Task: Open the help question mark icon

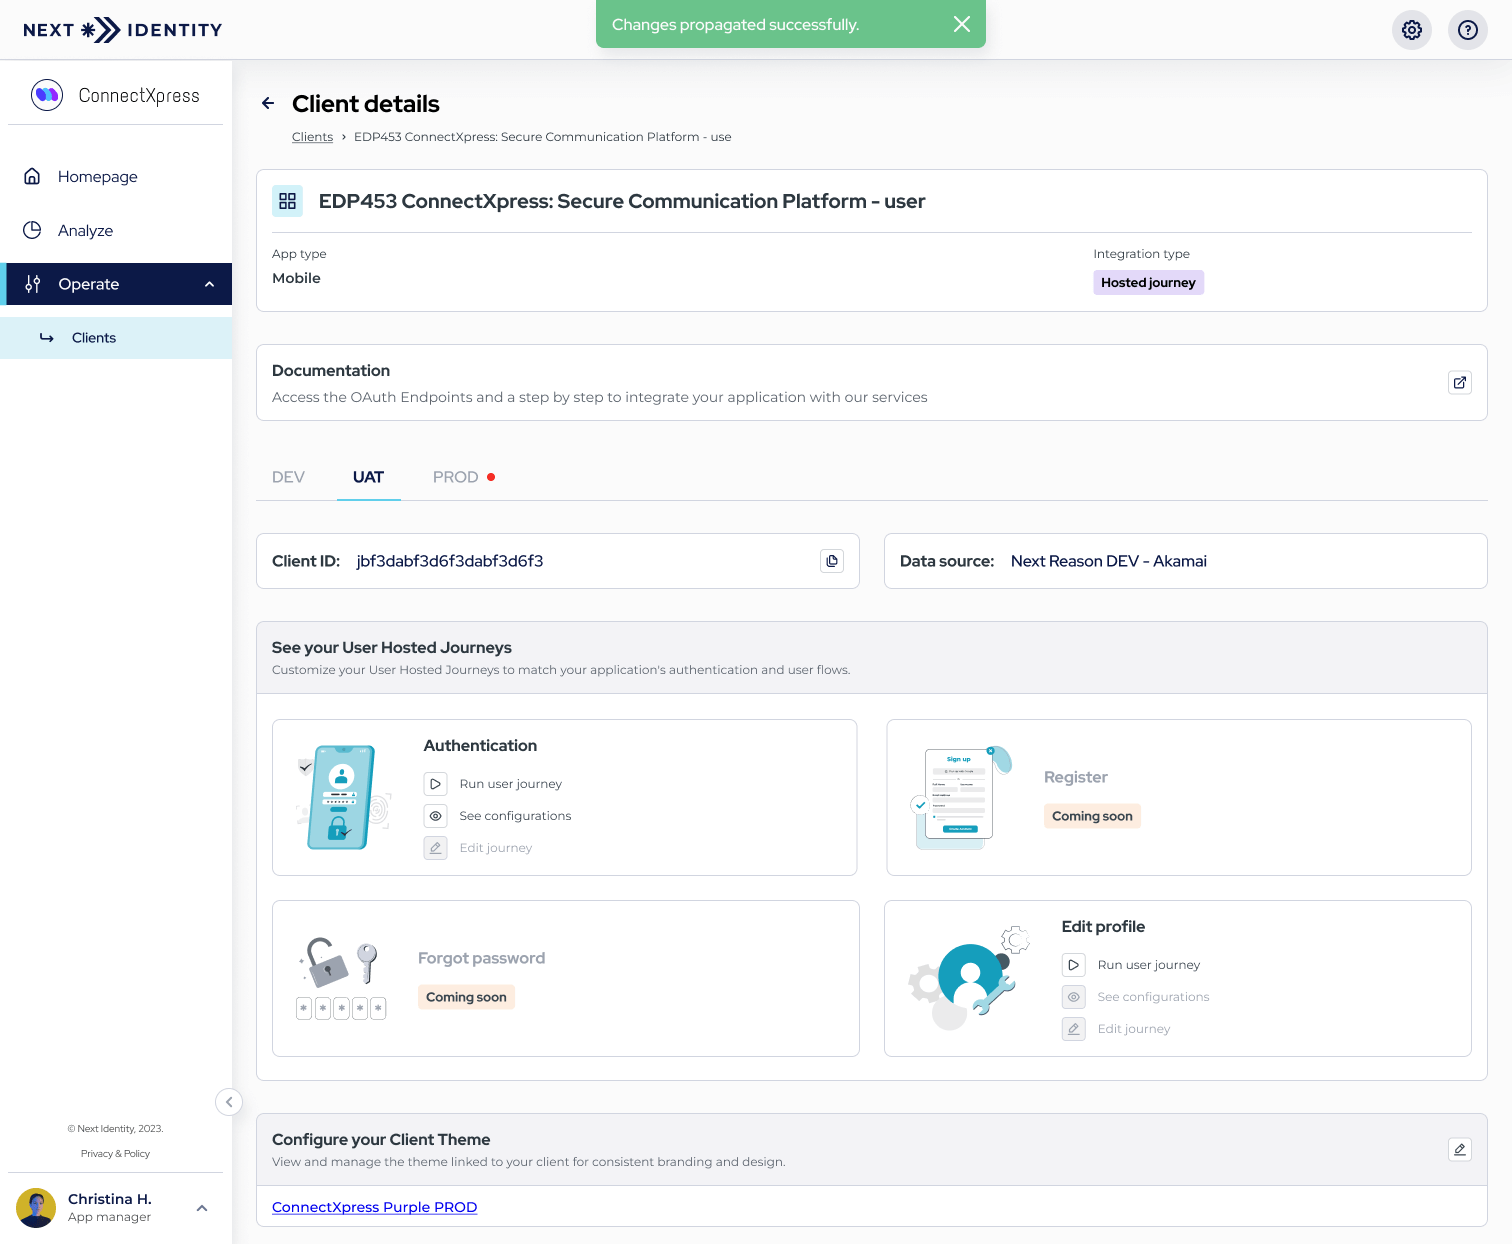Action: pyautogui.click(x=1468, y=30)
